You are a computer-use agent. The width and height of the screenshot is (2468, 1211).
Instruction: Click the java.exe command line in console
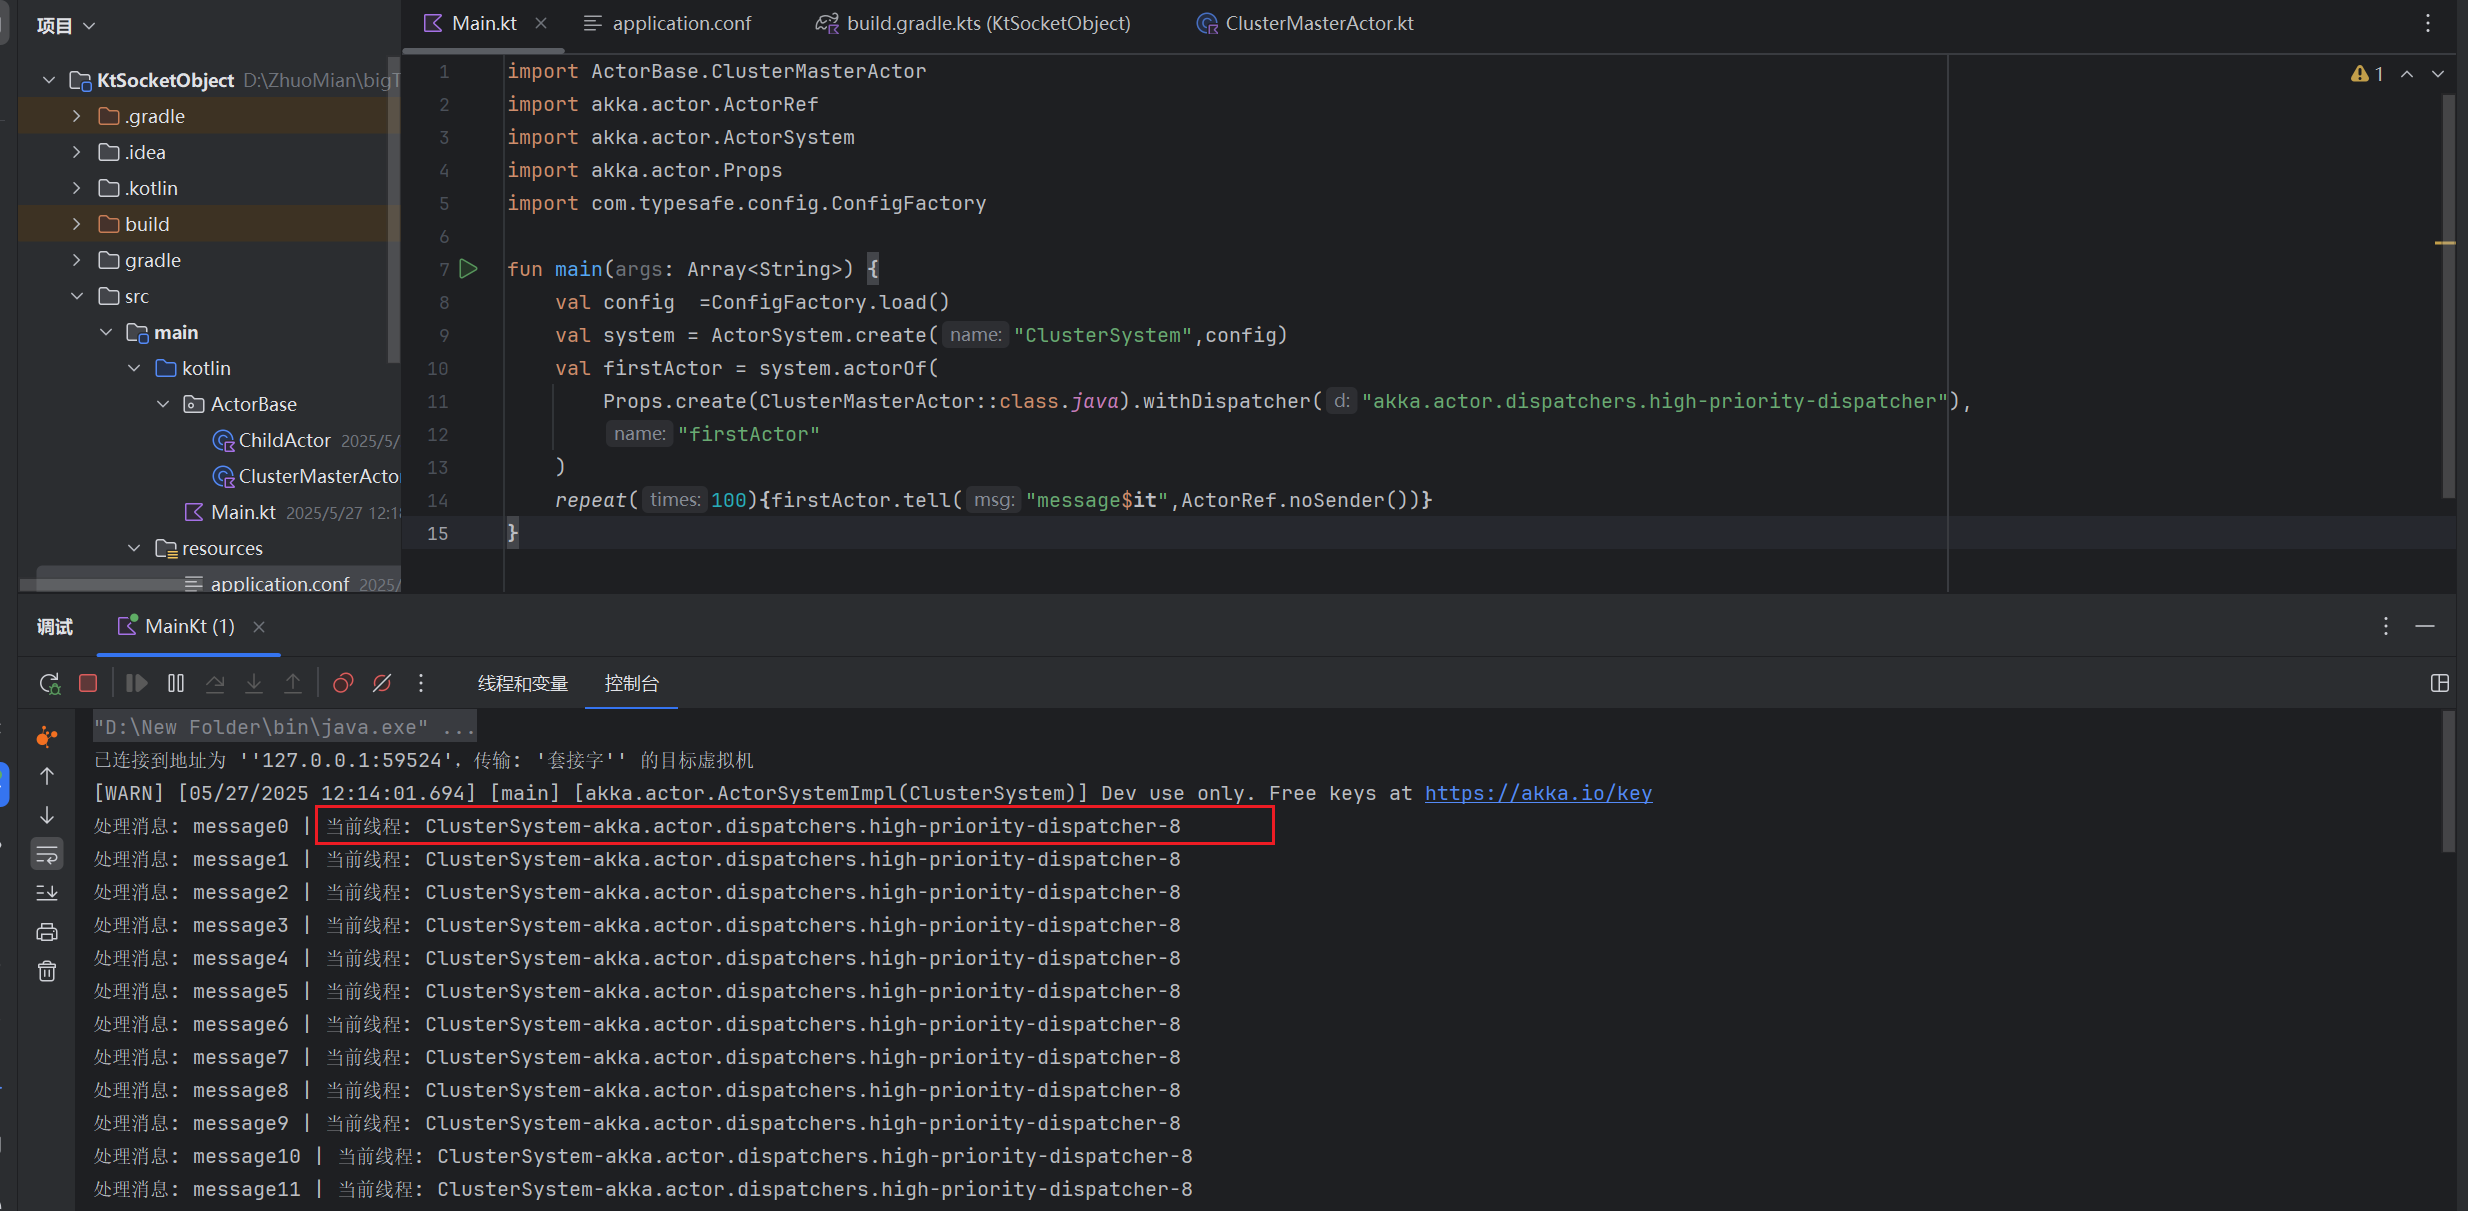(x=285, y=727)
